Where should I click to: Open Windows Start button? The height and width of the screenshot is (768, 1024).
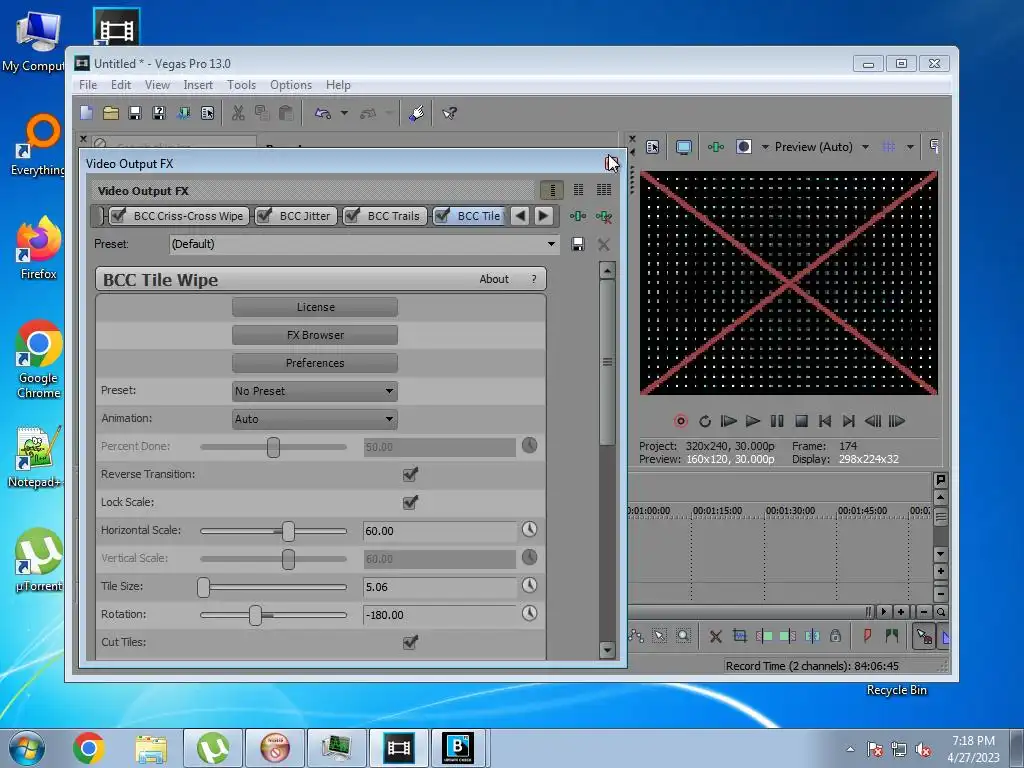pyautogui.click(x=27, y=748)
